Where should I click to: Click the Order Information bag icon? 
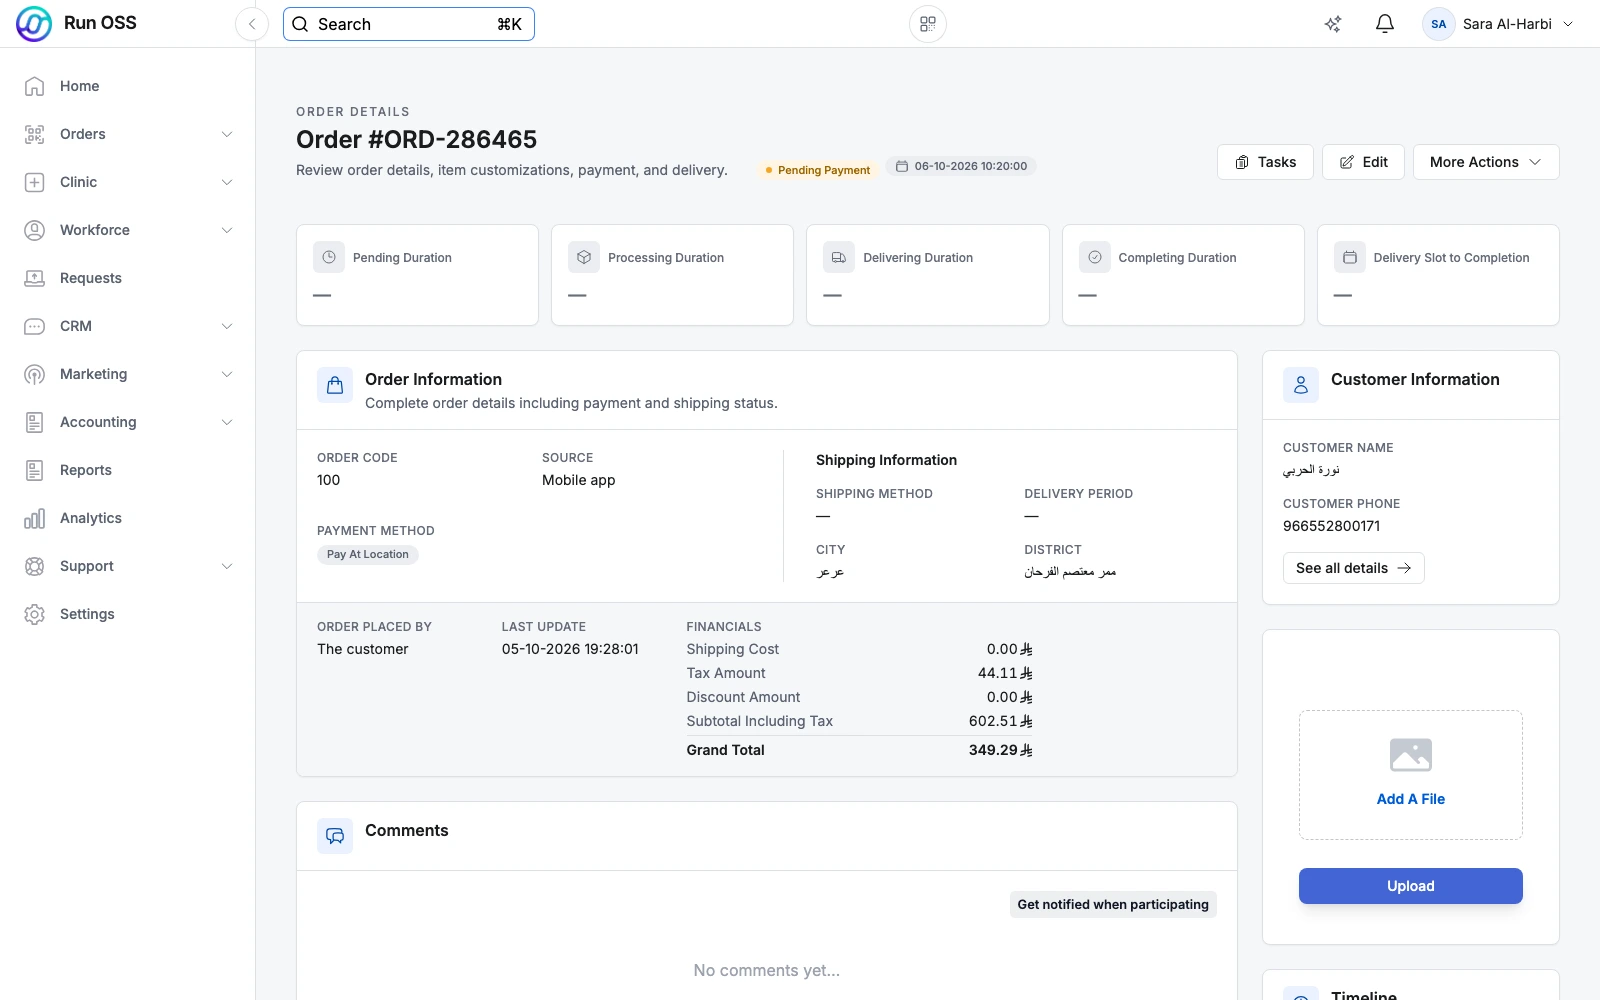coord(335,385)
